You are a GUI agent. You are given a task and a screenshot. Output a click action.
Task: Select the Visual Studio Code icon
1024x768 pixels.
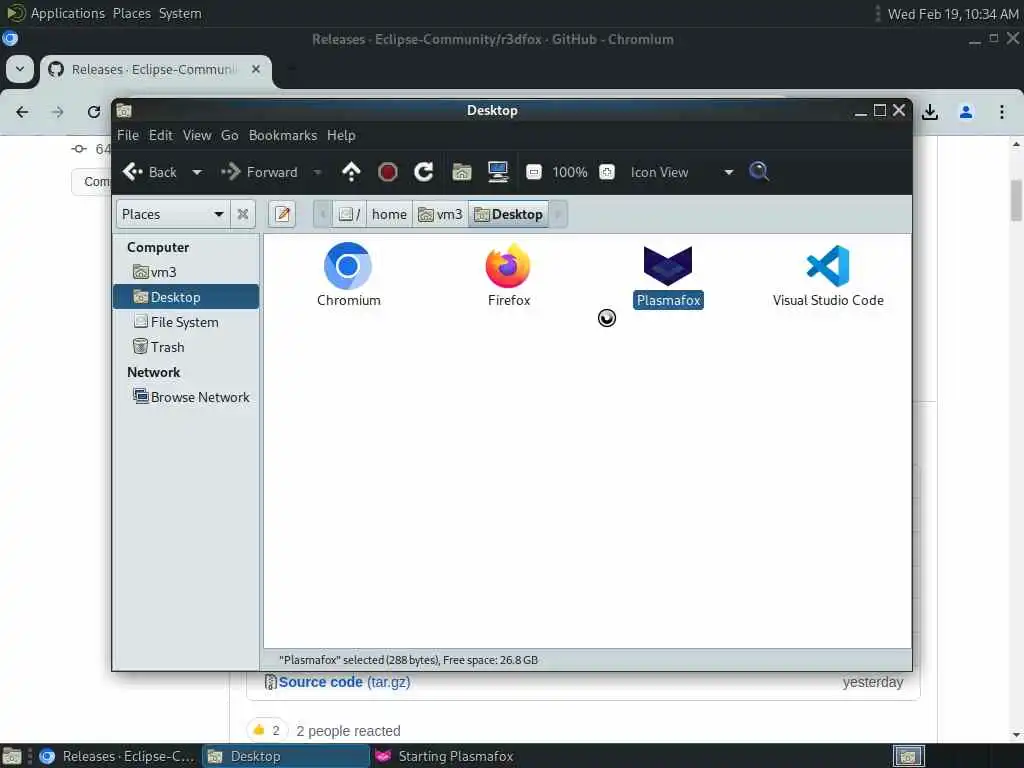[827, 266]
